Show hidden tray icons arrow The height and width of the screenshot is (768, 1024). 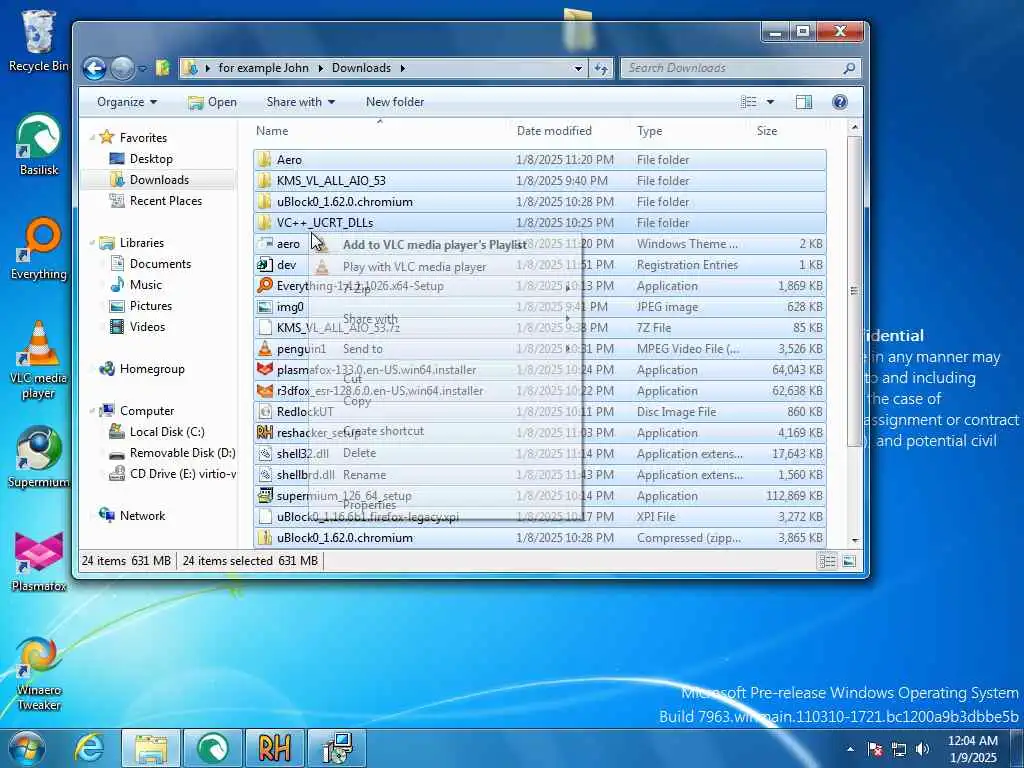point(850,749)
